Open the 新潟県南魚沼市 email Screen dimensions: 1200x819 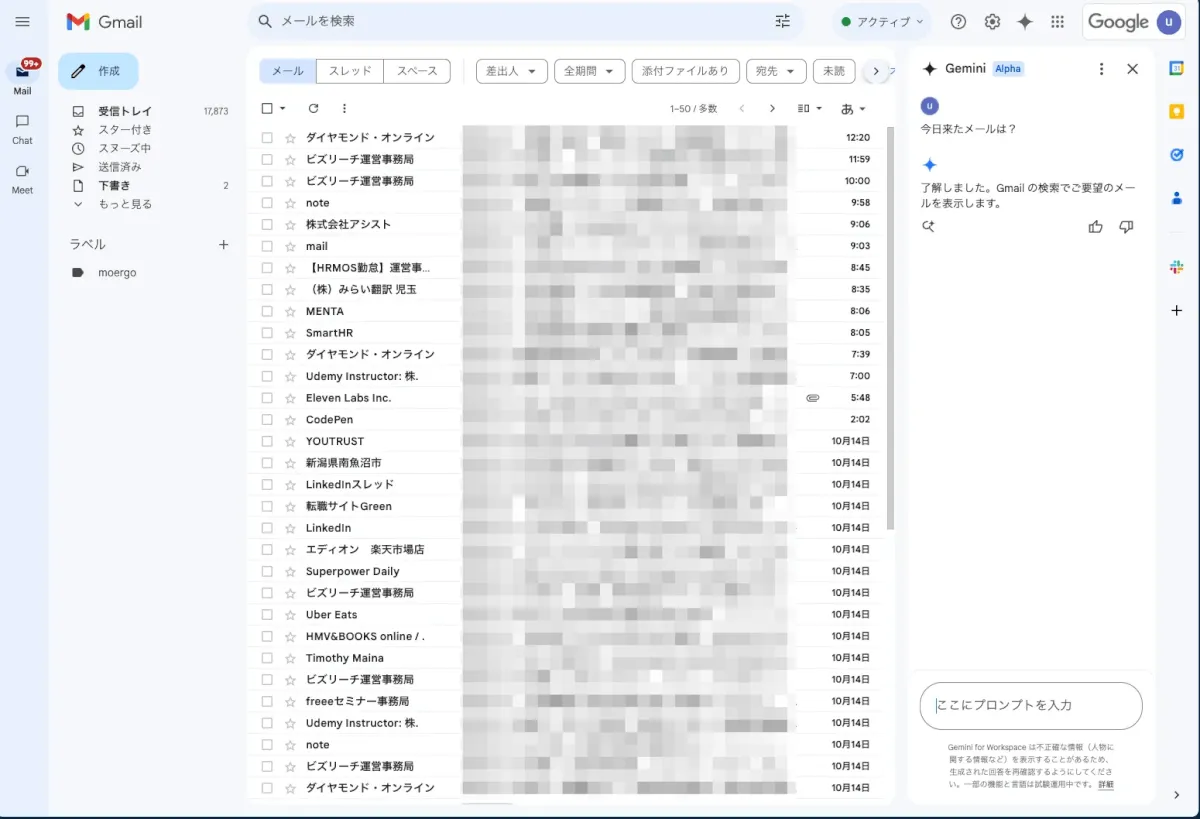(566, 463)
